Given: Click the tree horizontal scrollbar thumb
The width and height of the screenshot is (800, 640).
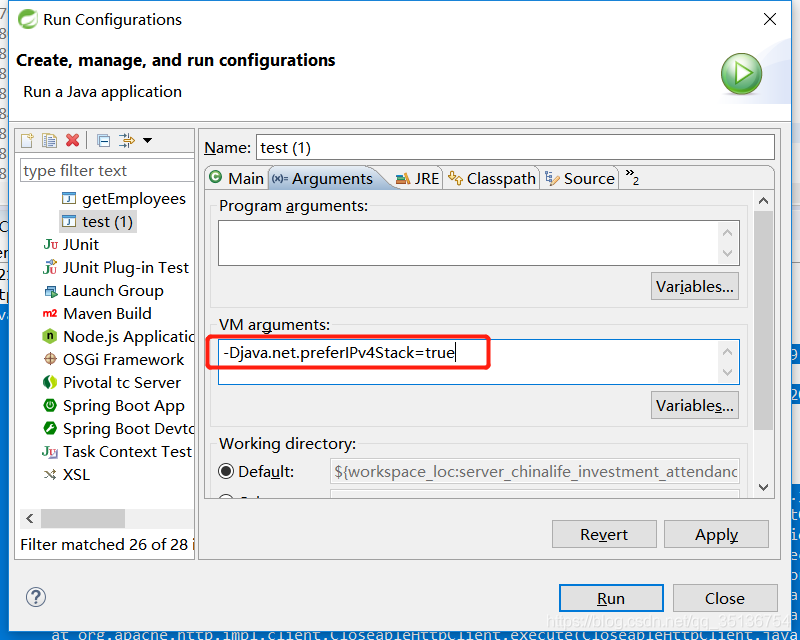Looking at the screenshot, I should (x=83, y=519).
